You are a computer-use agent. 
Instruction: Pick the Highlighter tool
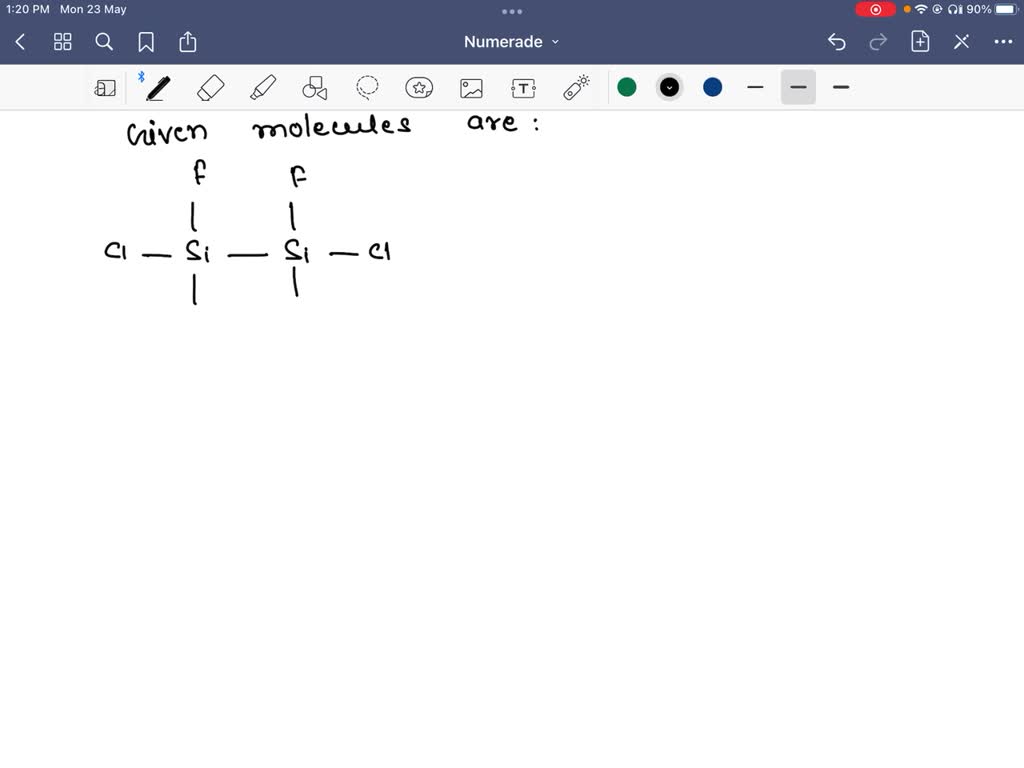(262, 87)
